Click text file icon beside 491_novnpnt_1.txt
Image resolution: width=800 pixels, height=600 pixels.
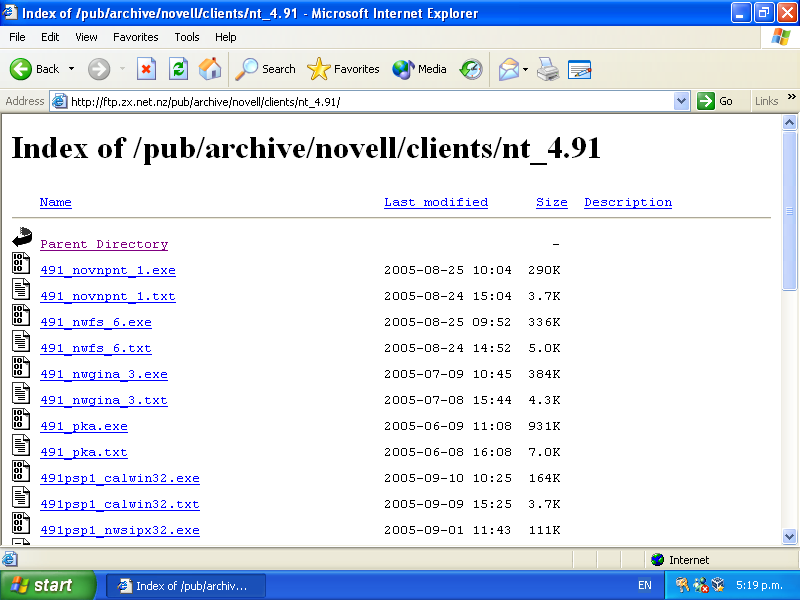click(x=21, y=289)
